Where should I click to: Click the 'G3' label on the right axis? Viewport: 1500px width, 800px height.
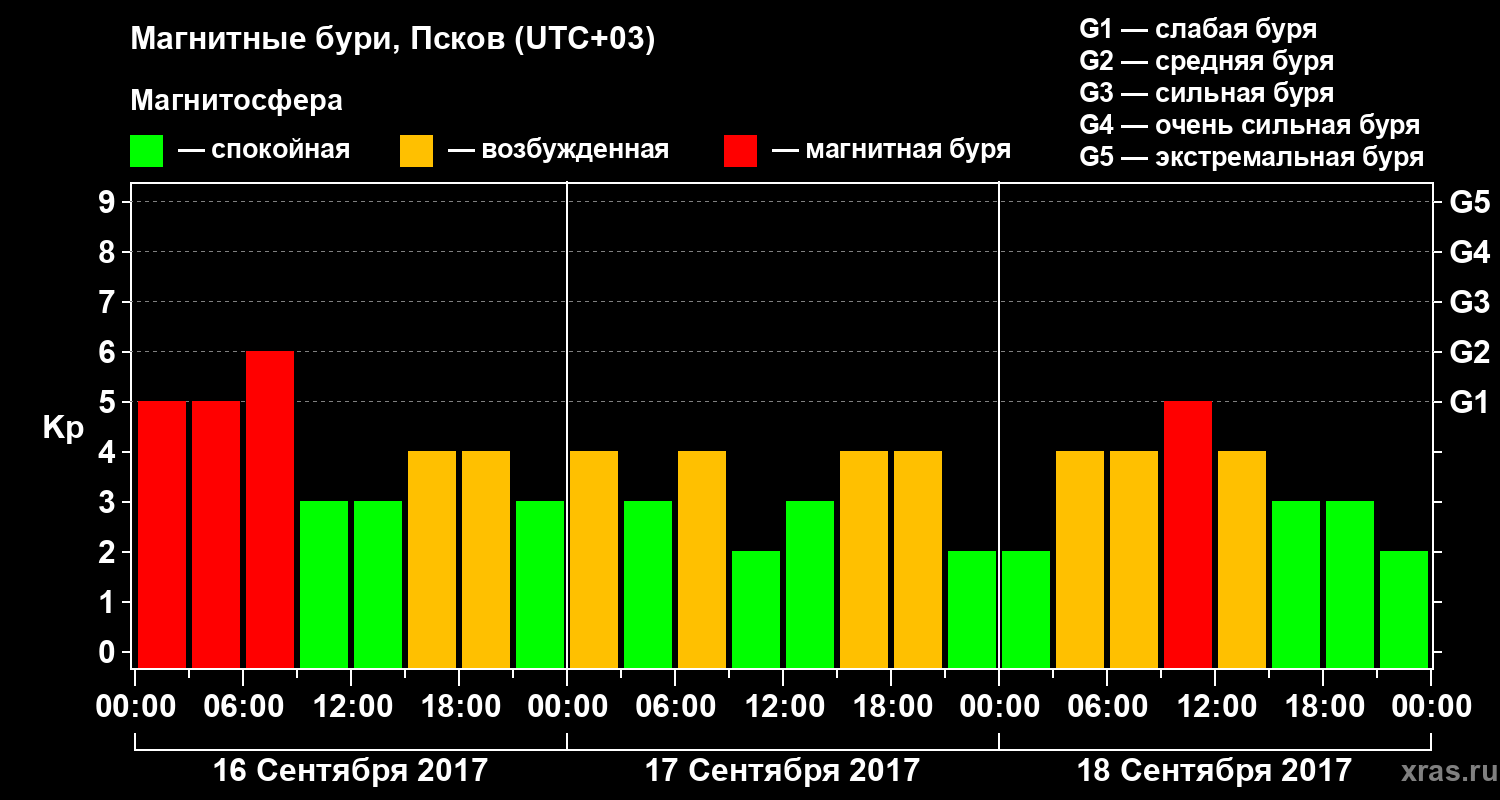[x=1469, y=303]
